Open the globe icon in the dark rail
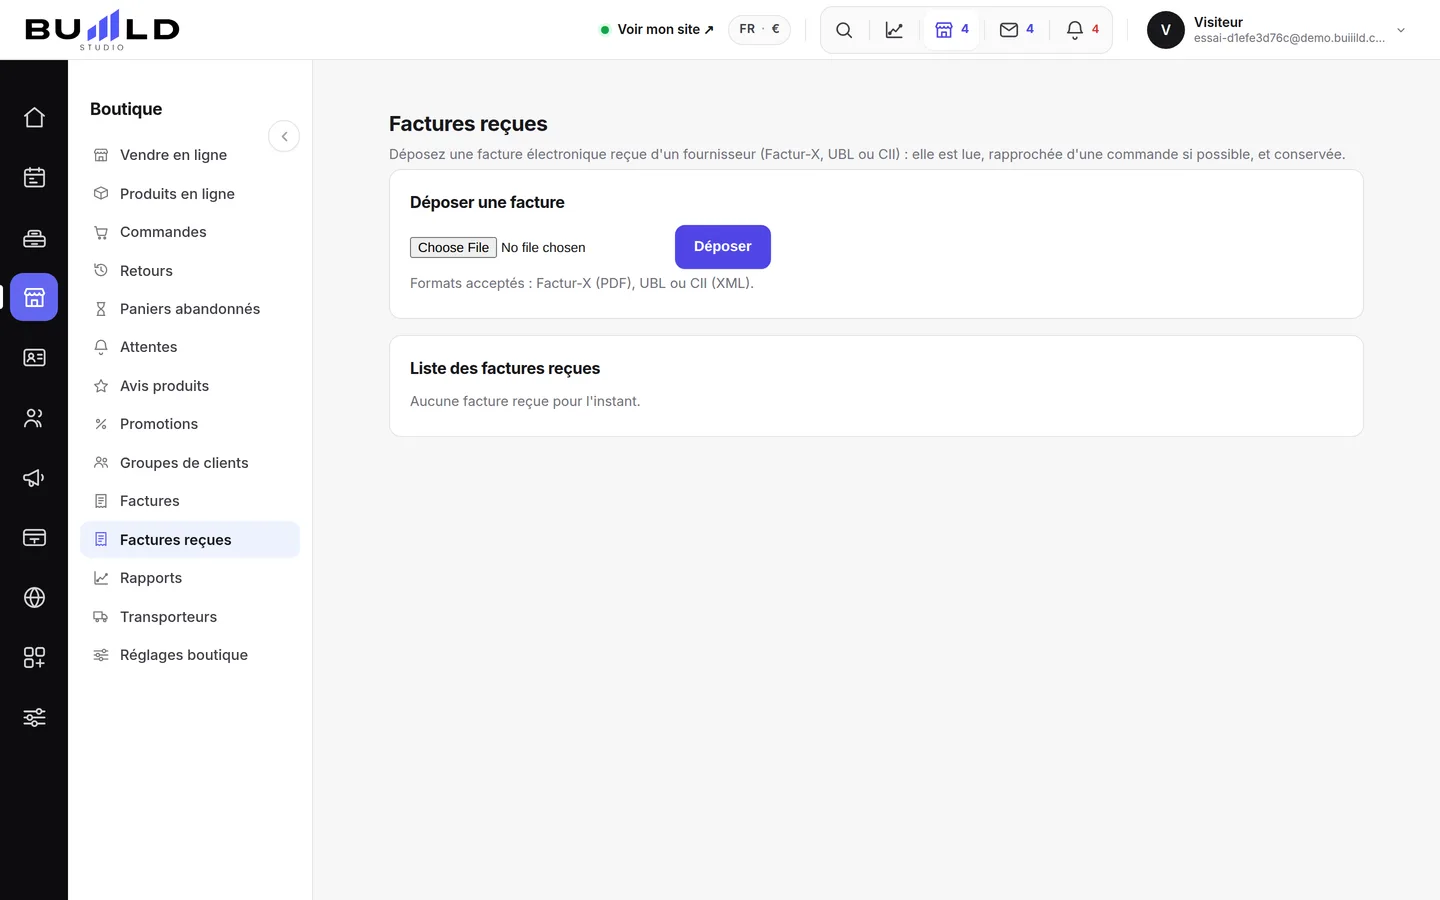This screenshot has height=900, width=1440. pyautogui.click(x=34, y=597)
